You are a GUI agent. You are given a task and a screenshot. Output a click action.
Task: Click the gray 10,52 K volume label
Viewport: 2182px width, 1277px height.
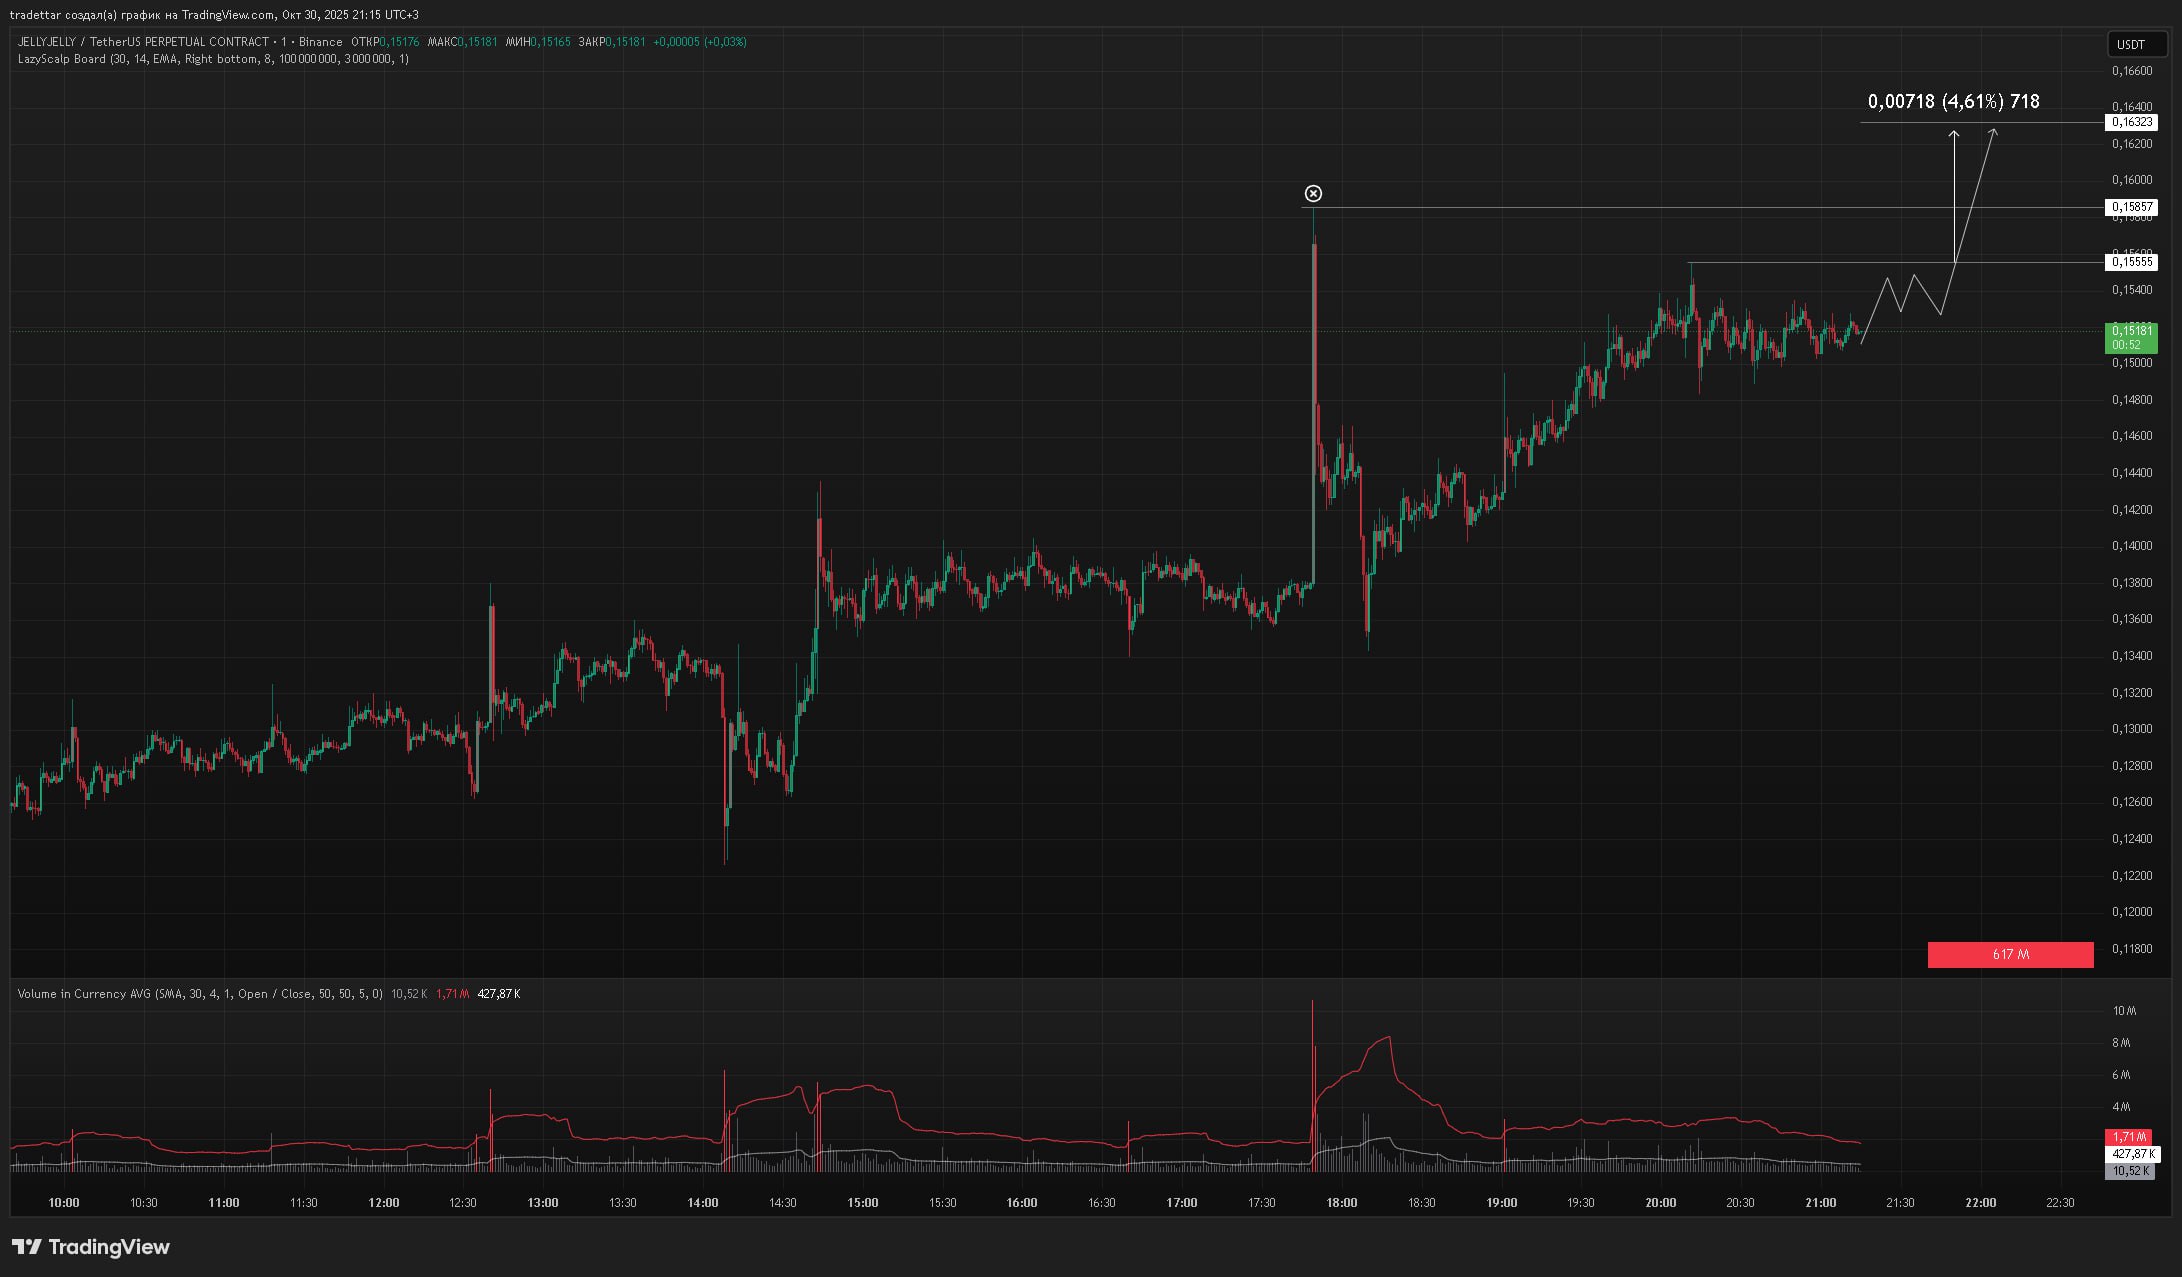pos(2131,1171)
